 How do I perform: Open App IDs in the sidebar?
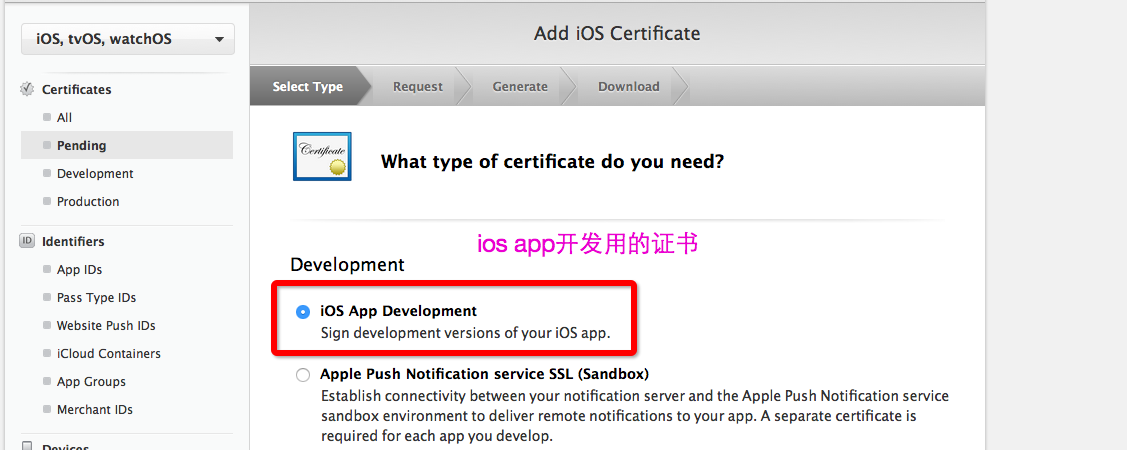[79, 270]
